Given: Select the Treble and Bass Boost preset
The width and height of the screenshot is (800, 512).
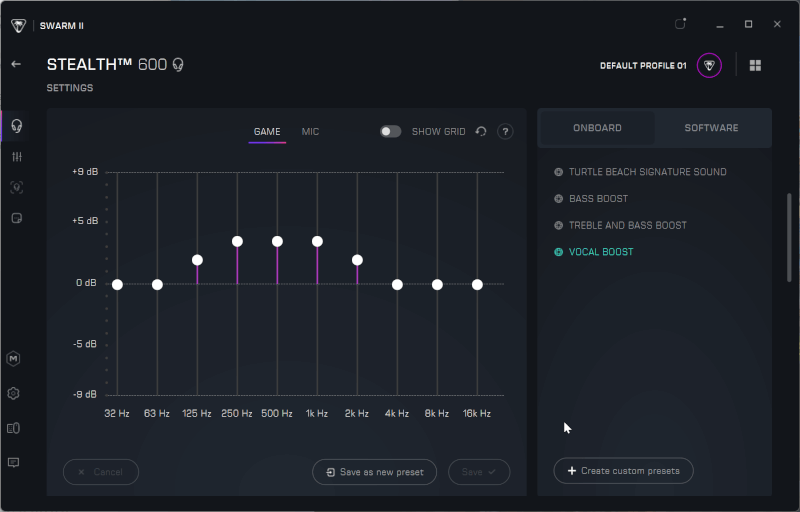Looking at the screenshot, I should [x=628, y=225].
